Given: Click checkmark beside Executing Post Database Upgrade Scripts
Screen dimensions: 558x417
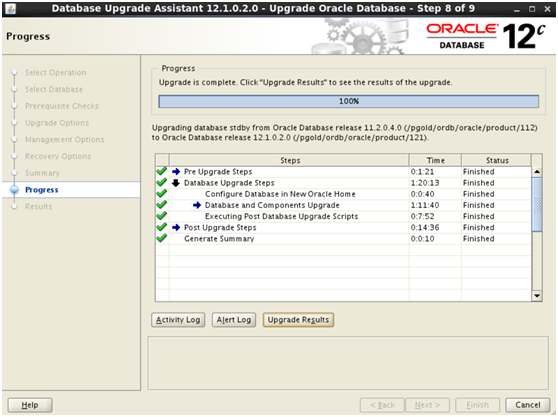Looking at the screenshot, I should (162, 216).
